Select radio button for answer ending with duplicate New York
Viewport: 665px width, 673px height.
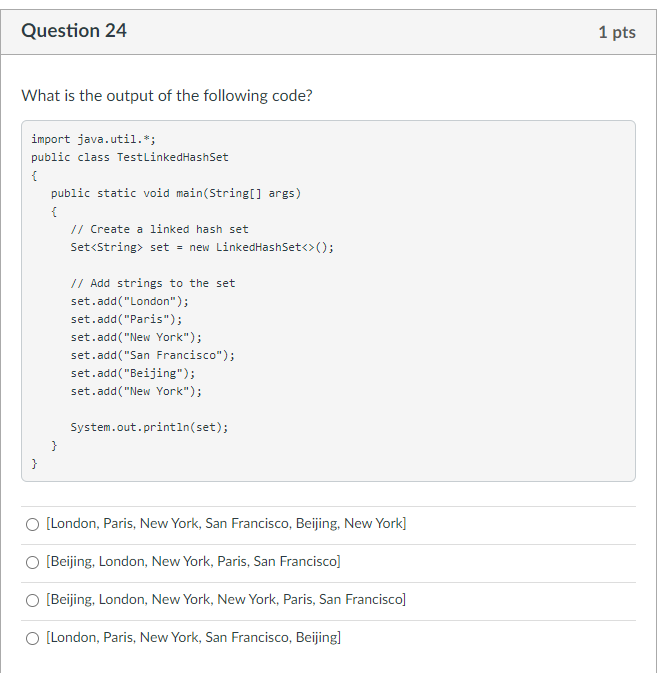33,524
